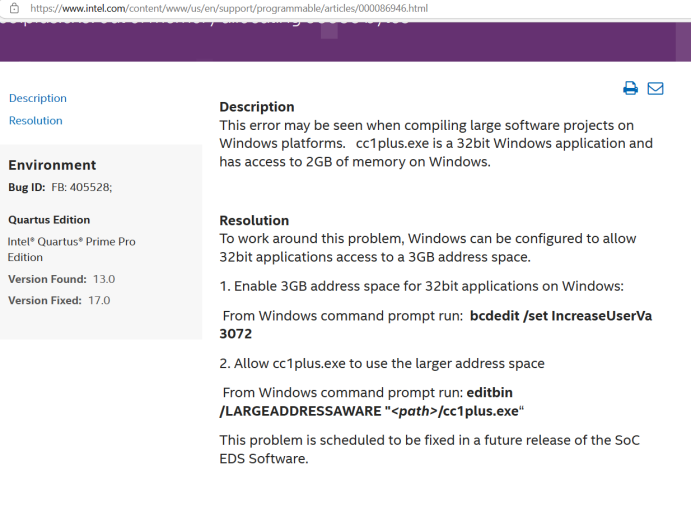Click the bold Description heading
691x507 pixels.
(x=257, y=107)
